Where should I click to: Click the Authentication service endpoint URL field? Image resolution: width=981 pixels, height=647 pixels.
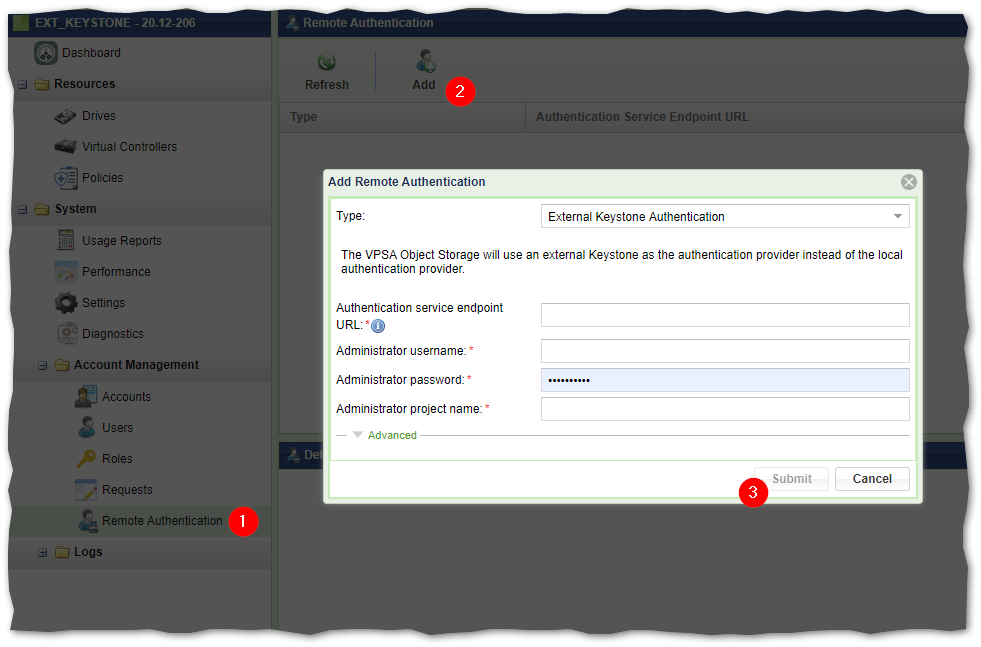[x=725, y=315]
